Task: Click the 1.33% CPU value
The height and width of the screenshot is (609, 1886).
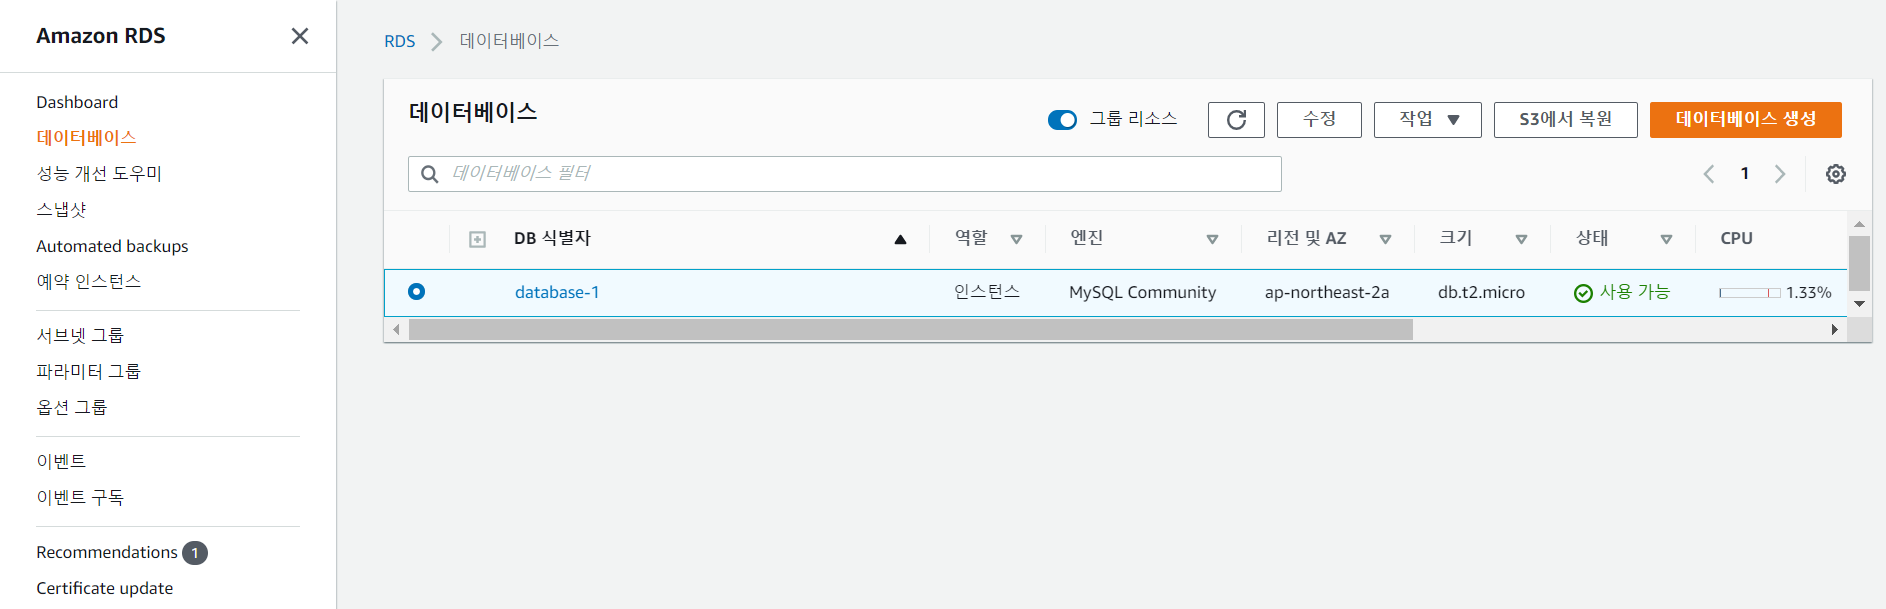Action: pos(1809,293)
